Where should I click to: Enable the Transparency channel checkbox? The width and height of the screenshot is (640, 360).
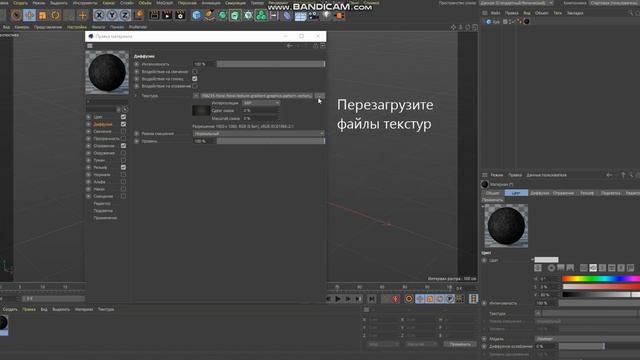tap(123, 139)
